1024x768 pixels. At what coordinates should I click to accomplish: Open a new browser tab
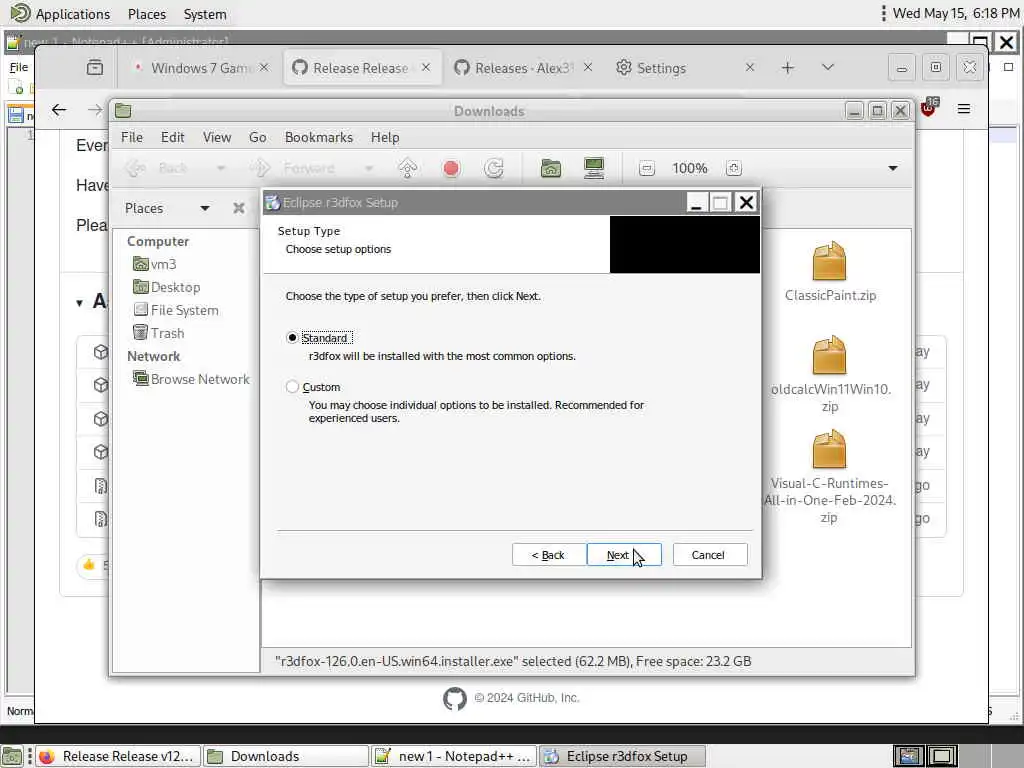(x=788, y=68)
